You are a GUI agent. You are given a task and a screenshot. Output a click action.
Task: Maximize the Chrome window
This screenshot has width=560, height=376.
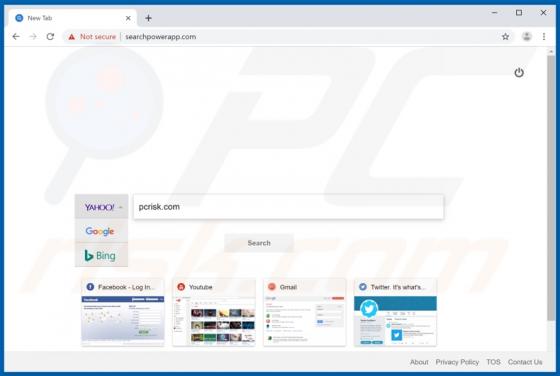(519, 12)
